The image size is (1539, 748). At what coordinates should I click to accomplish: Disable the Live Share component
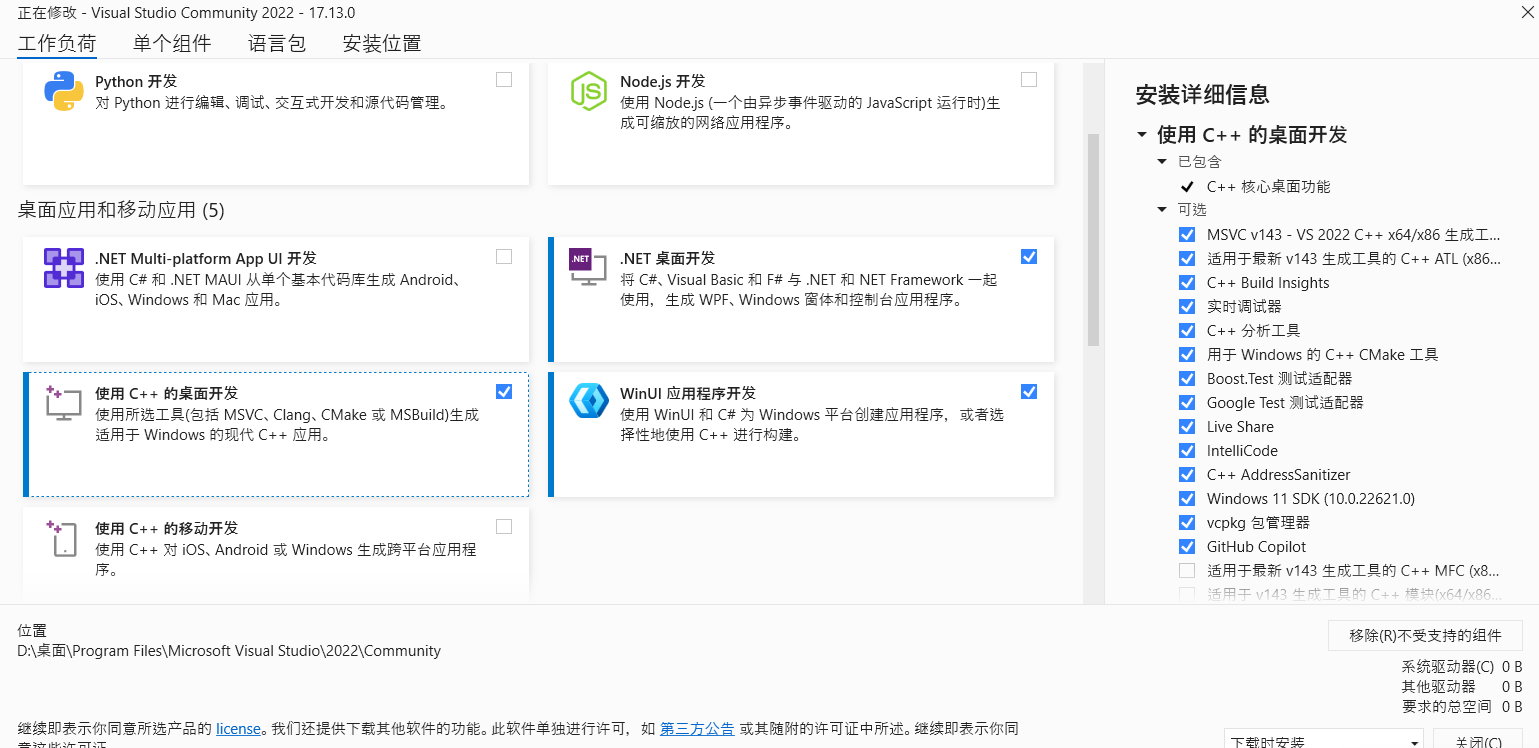1187,426
